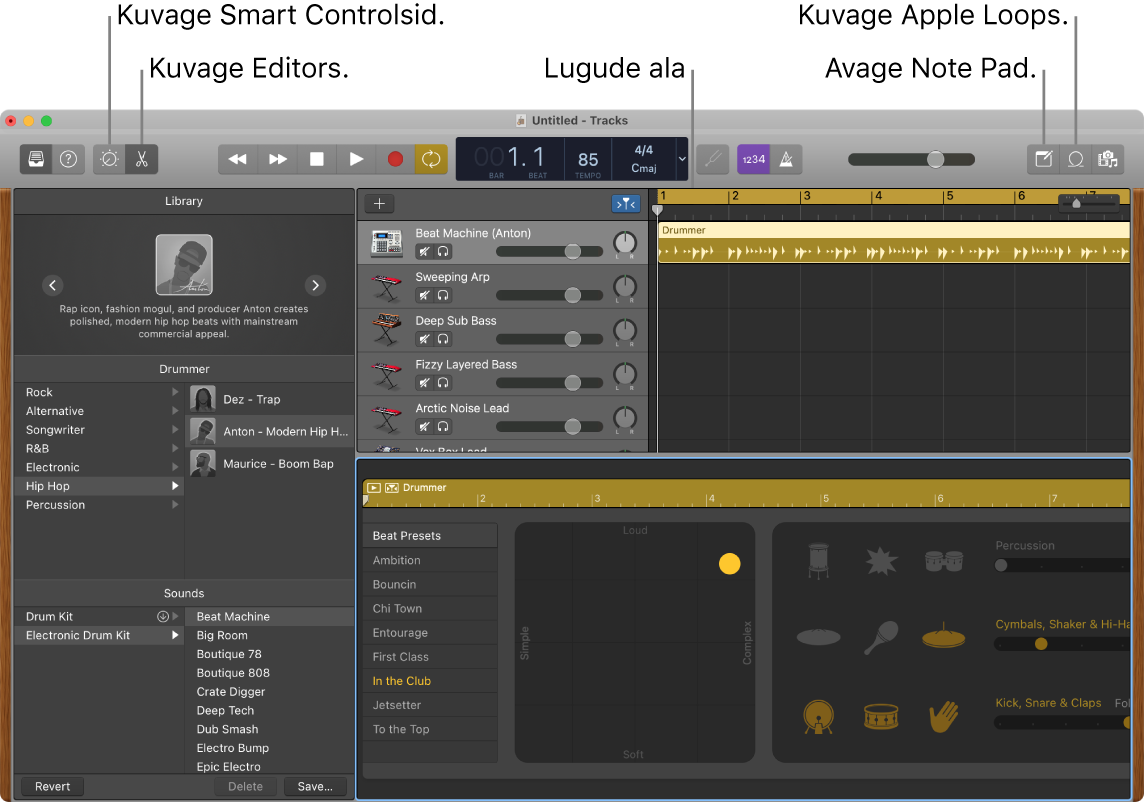
Task: Open the Media Browser
Action: pyautogui.click(x=1108, y=159)
